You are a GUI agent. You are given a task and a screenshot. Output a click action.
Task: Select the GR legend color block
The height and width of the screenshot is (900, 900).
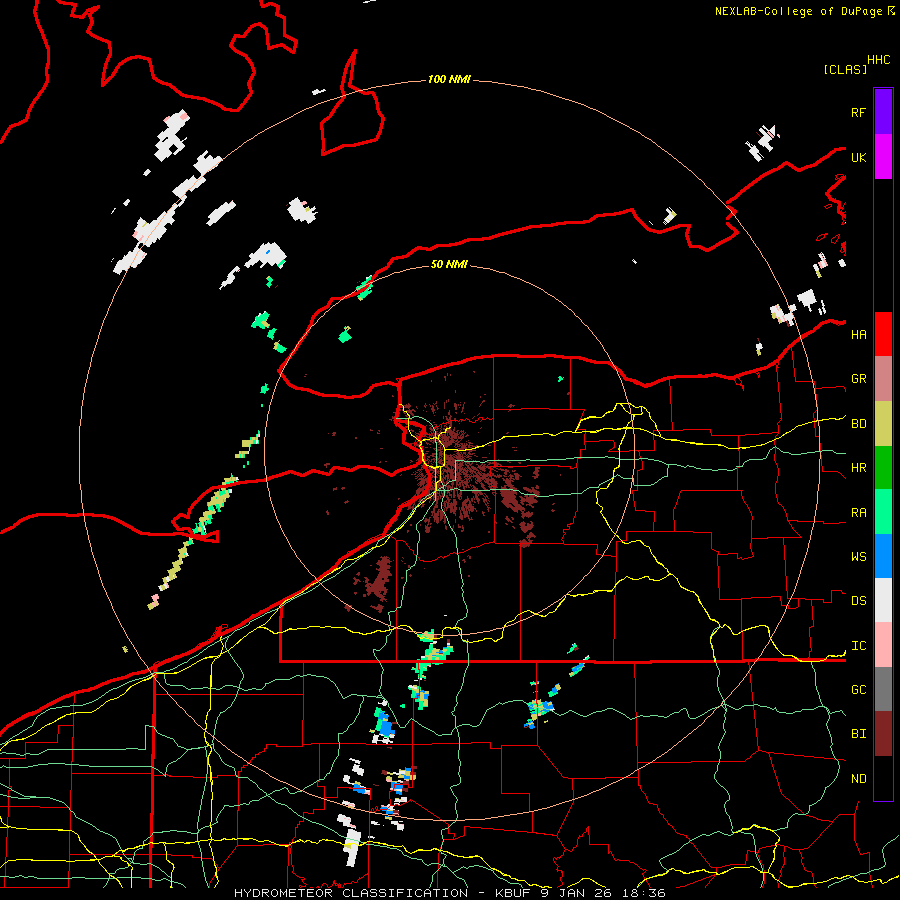pyautogui.click(x=883, y=379)
